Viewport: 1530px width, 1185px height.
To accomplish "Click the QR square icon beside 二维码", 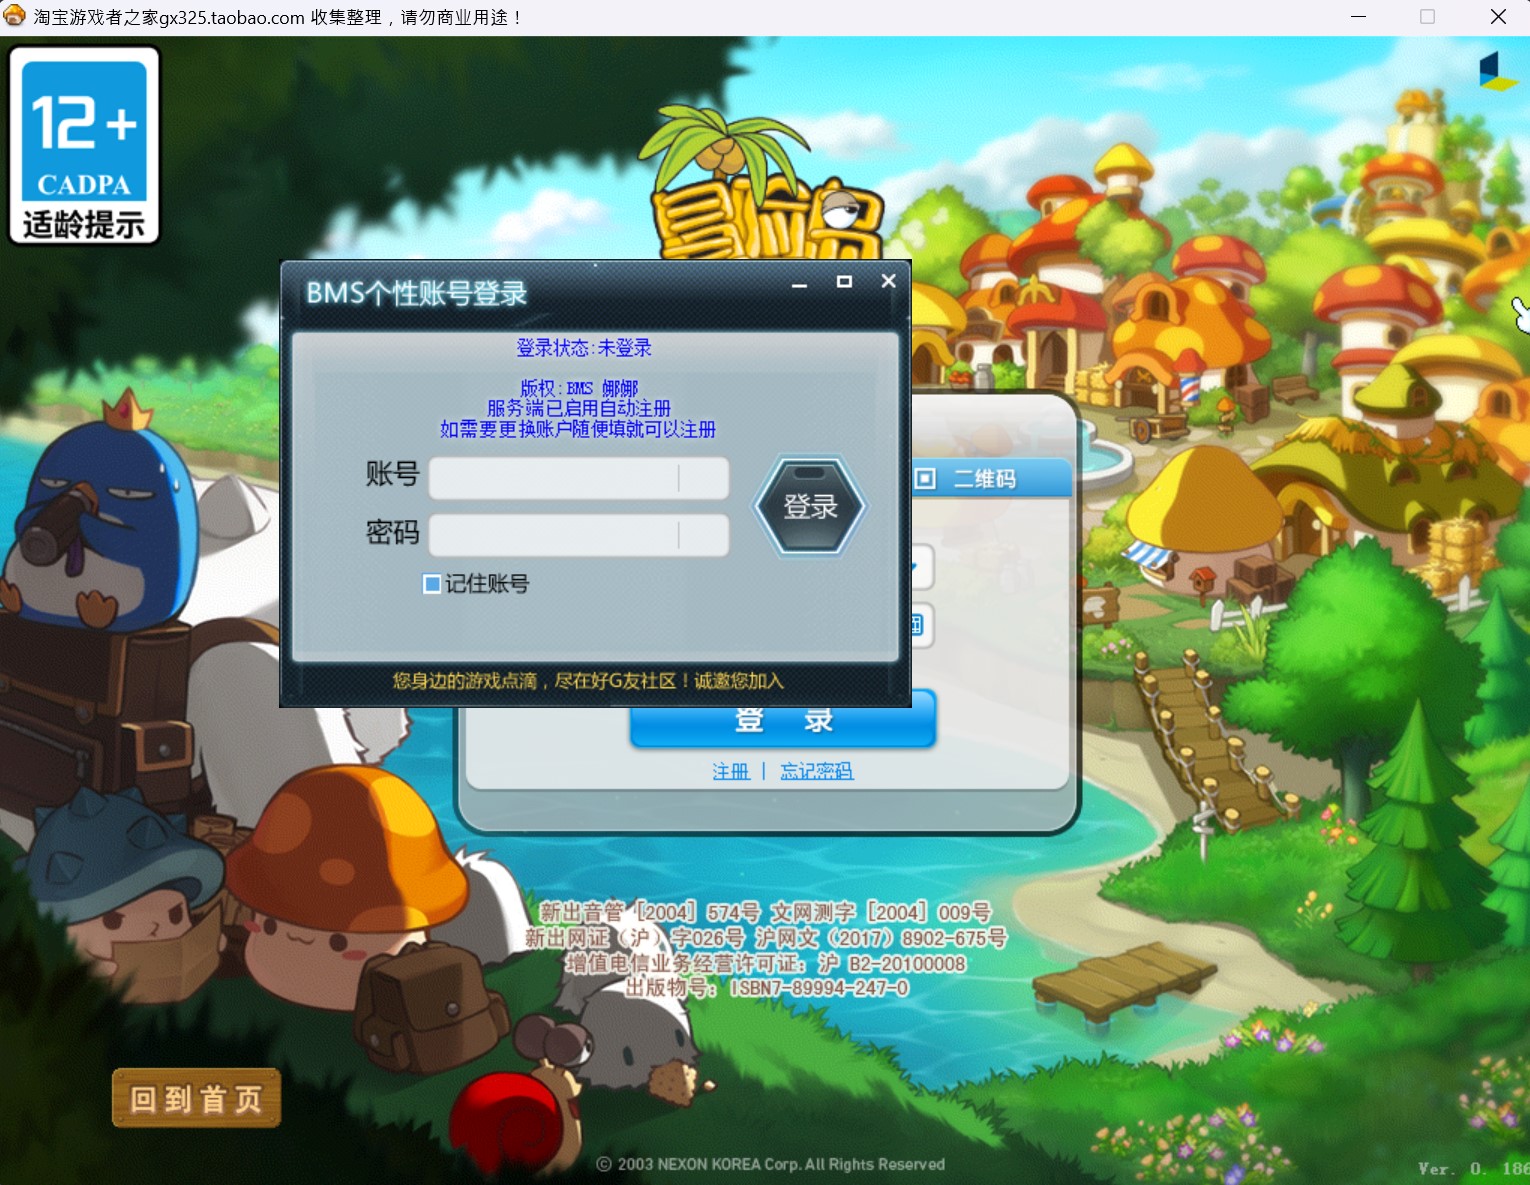I will (926, 479).
